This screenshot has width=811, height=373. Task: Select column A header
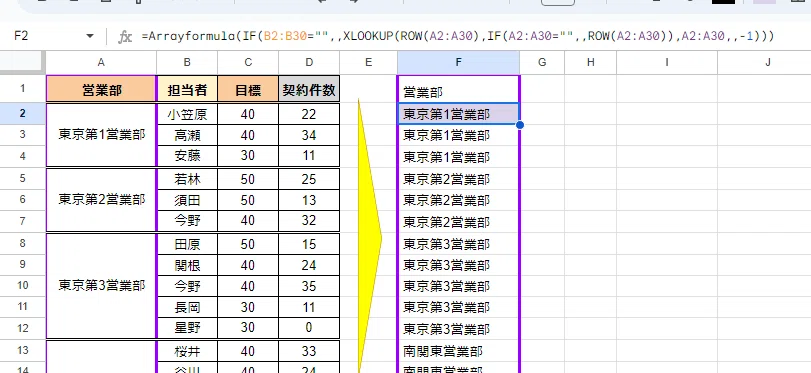point(101,63)
